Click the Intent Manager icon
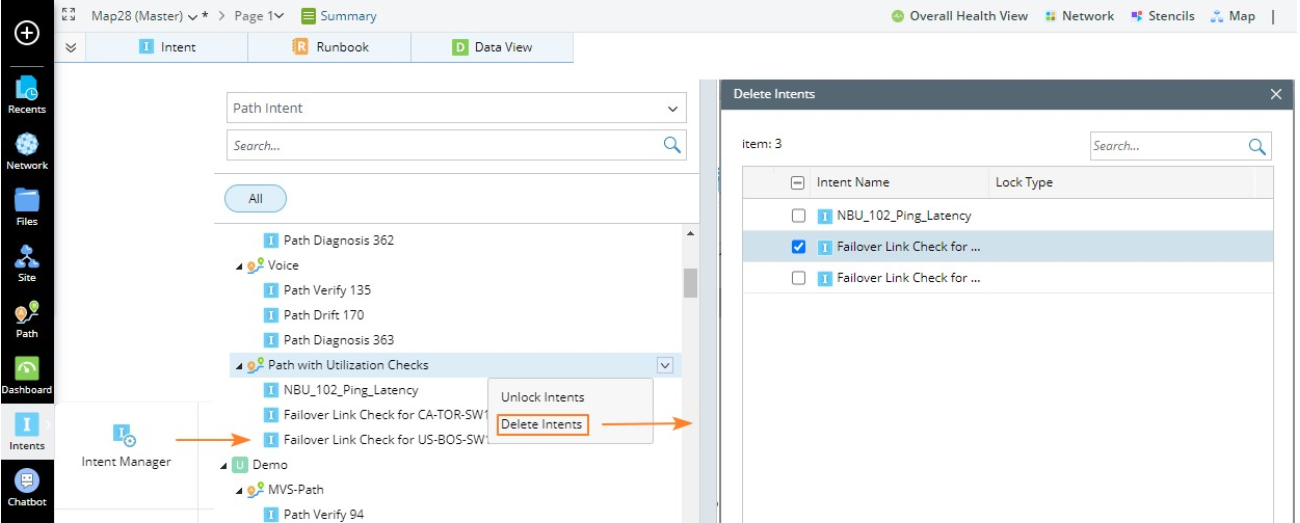The height and width of the screenshot is (523, 1300). [x=126, y=436]
